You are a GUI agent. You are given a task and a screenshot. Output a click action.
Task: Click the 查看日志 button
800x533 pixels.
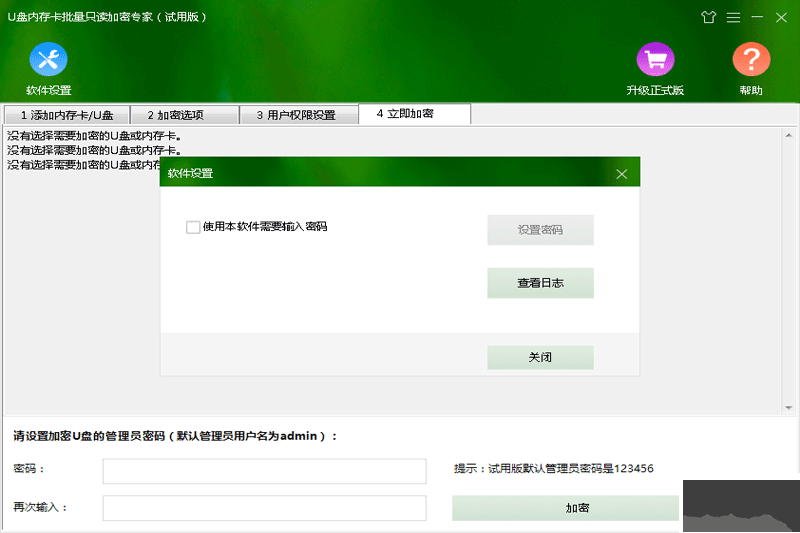(540, 283)
